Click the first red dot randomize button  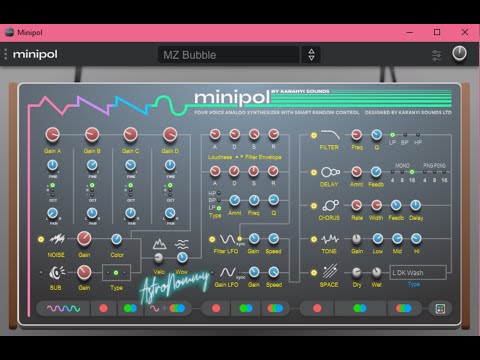tap(104, 308)
